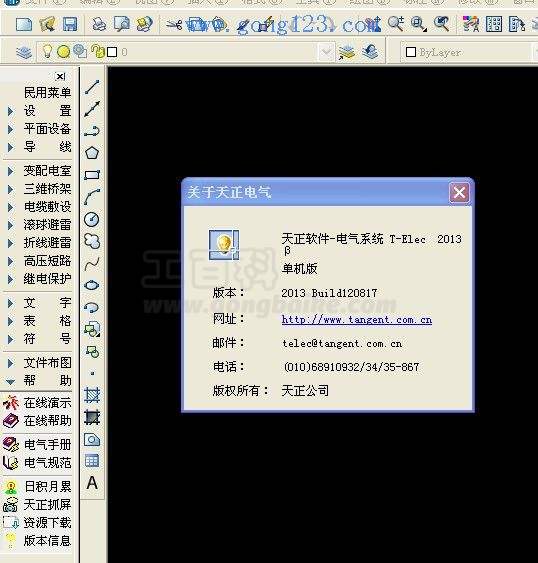This screenshot has height=563, width=538.
Task: Click the Make Block icon
Action: (x=92, y=352)
